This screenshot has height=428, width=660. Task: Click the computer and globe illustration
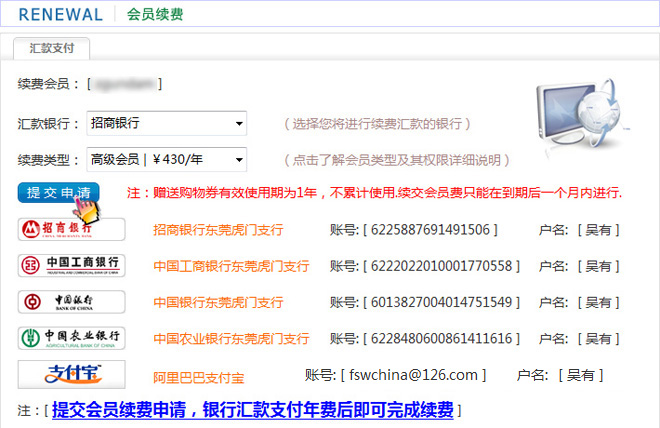point(580,115)
